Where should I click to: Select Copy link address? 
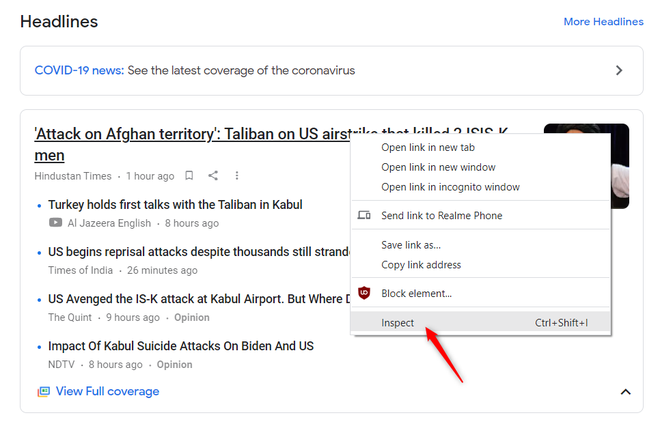(421, 265)
